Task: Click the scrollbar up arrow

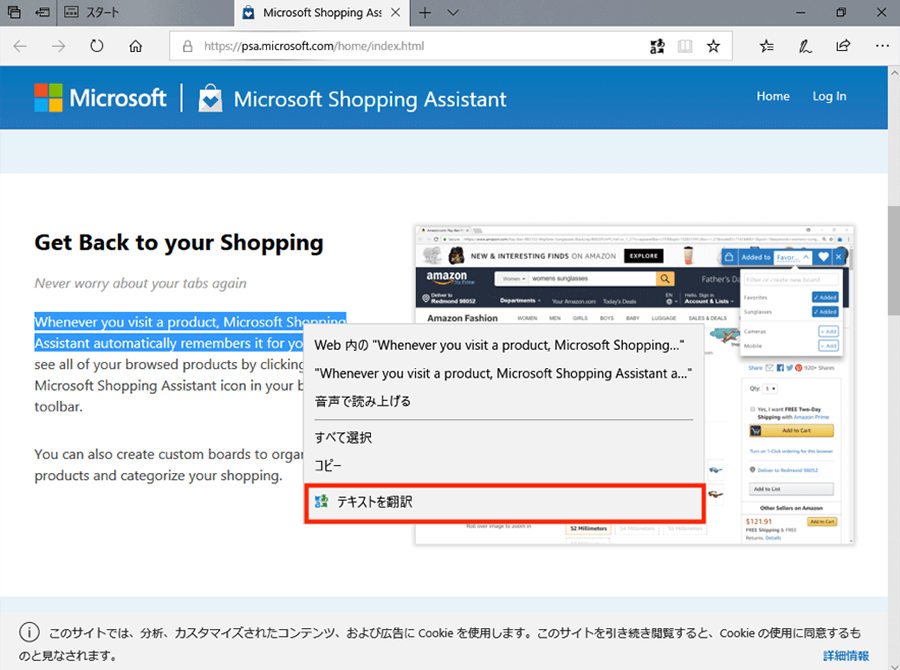Action: tap(894, 73)
